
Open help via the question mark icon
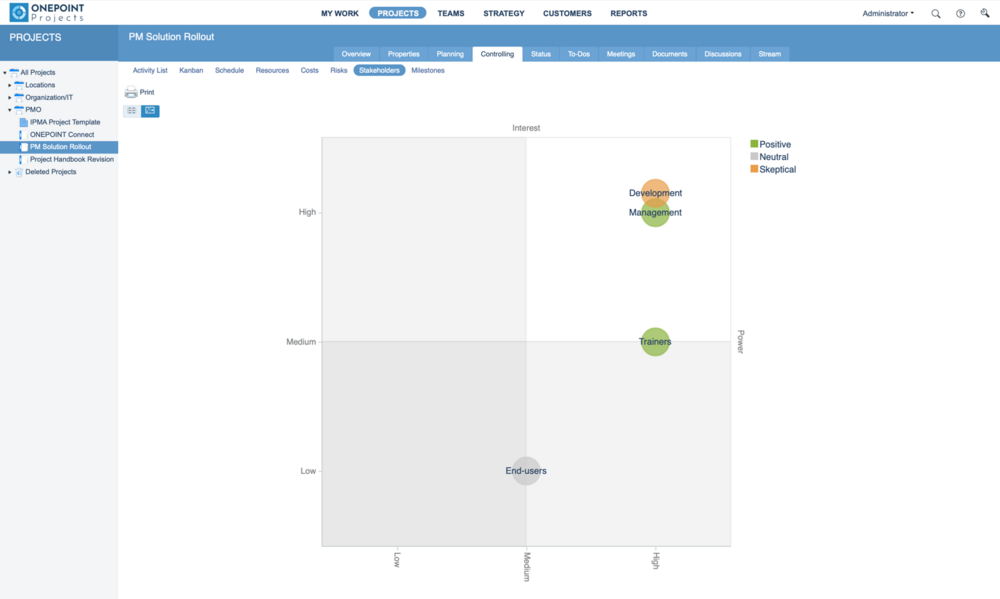pos(960,13)
